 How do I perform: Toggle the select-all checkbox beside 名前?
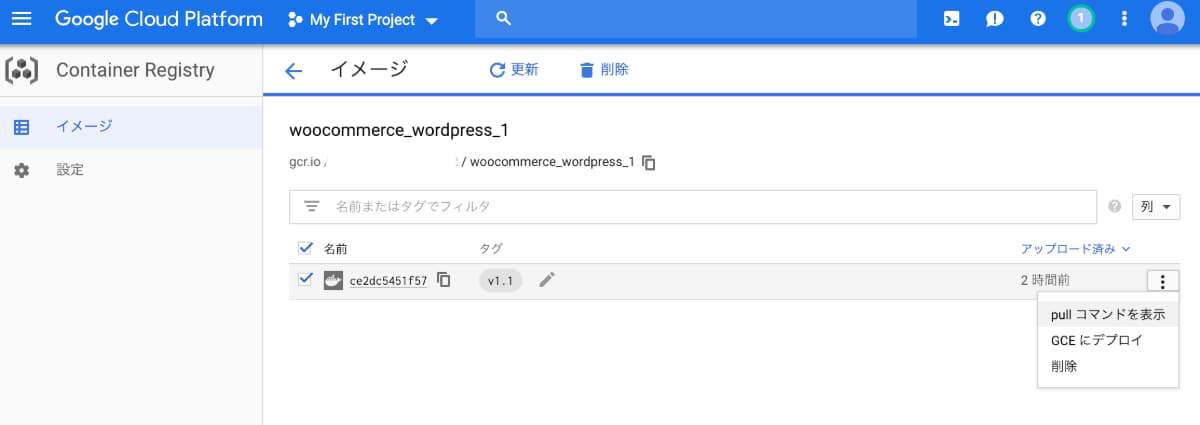pyautogui.click(x=306, y=248)
